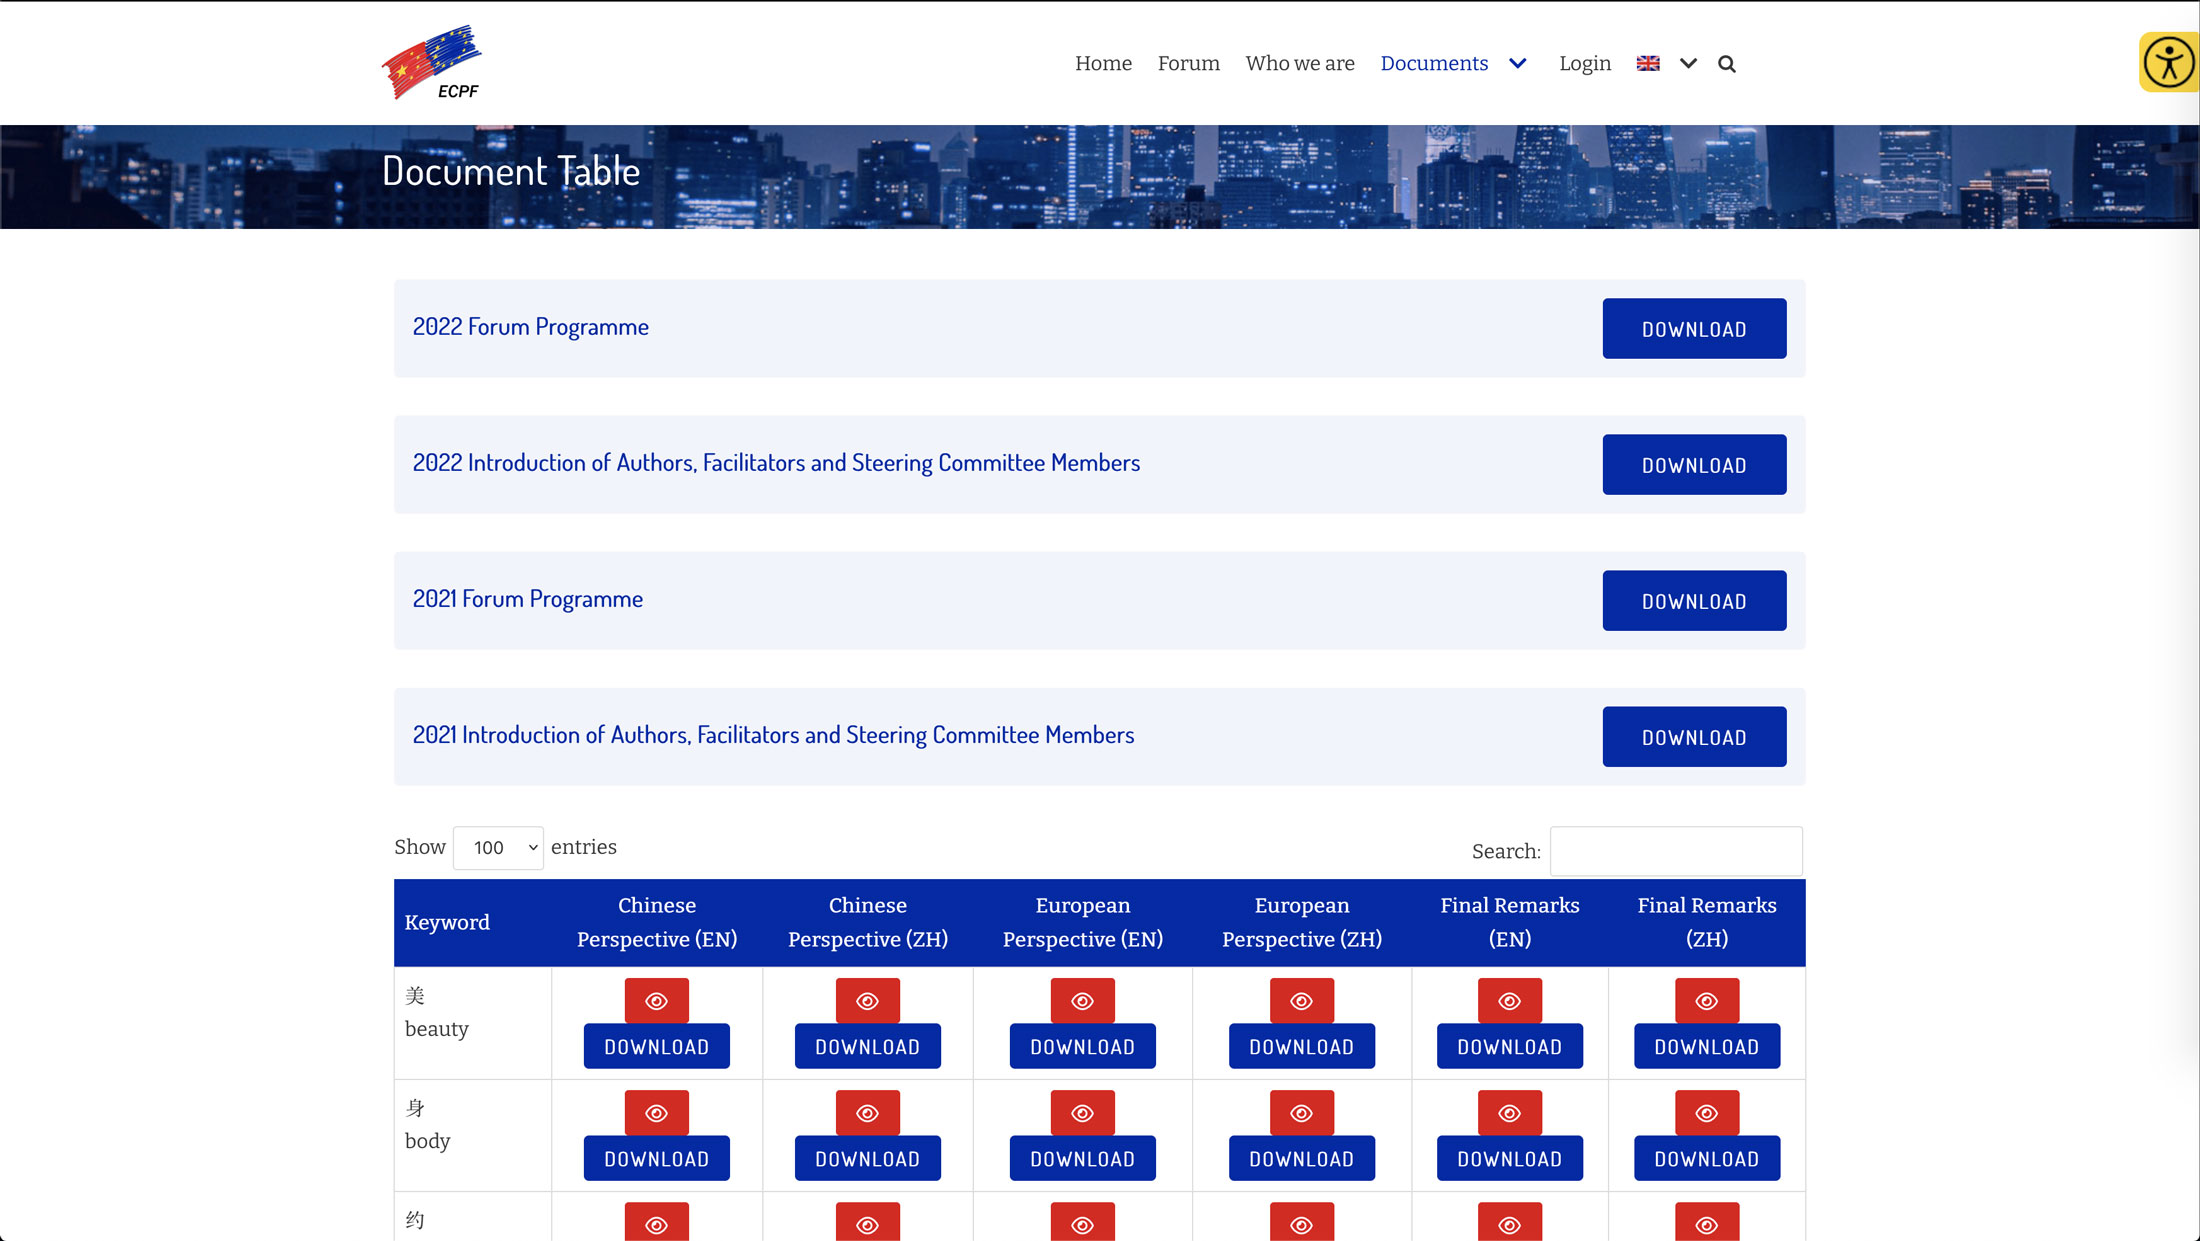Download body Final Remarks (EN)
Screen dimensions: 2200x1241
[x=1510, y=1158]
